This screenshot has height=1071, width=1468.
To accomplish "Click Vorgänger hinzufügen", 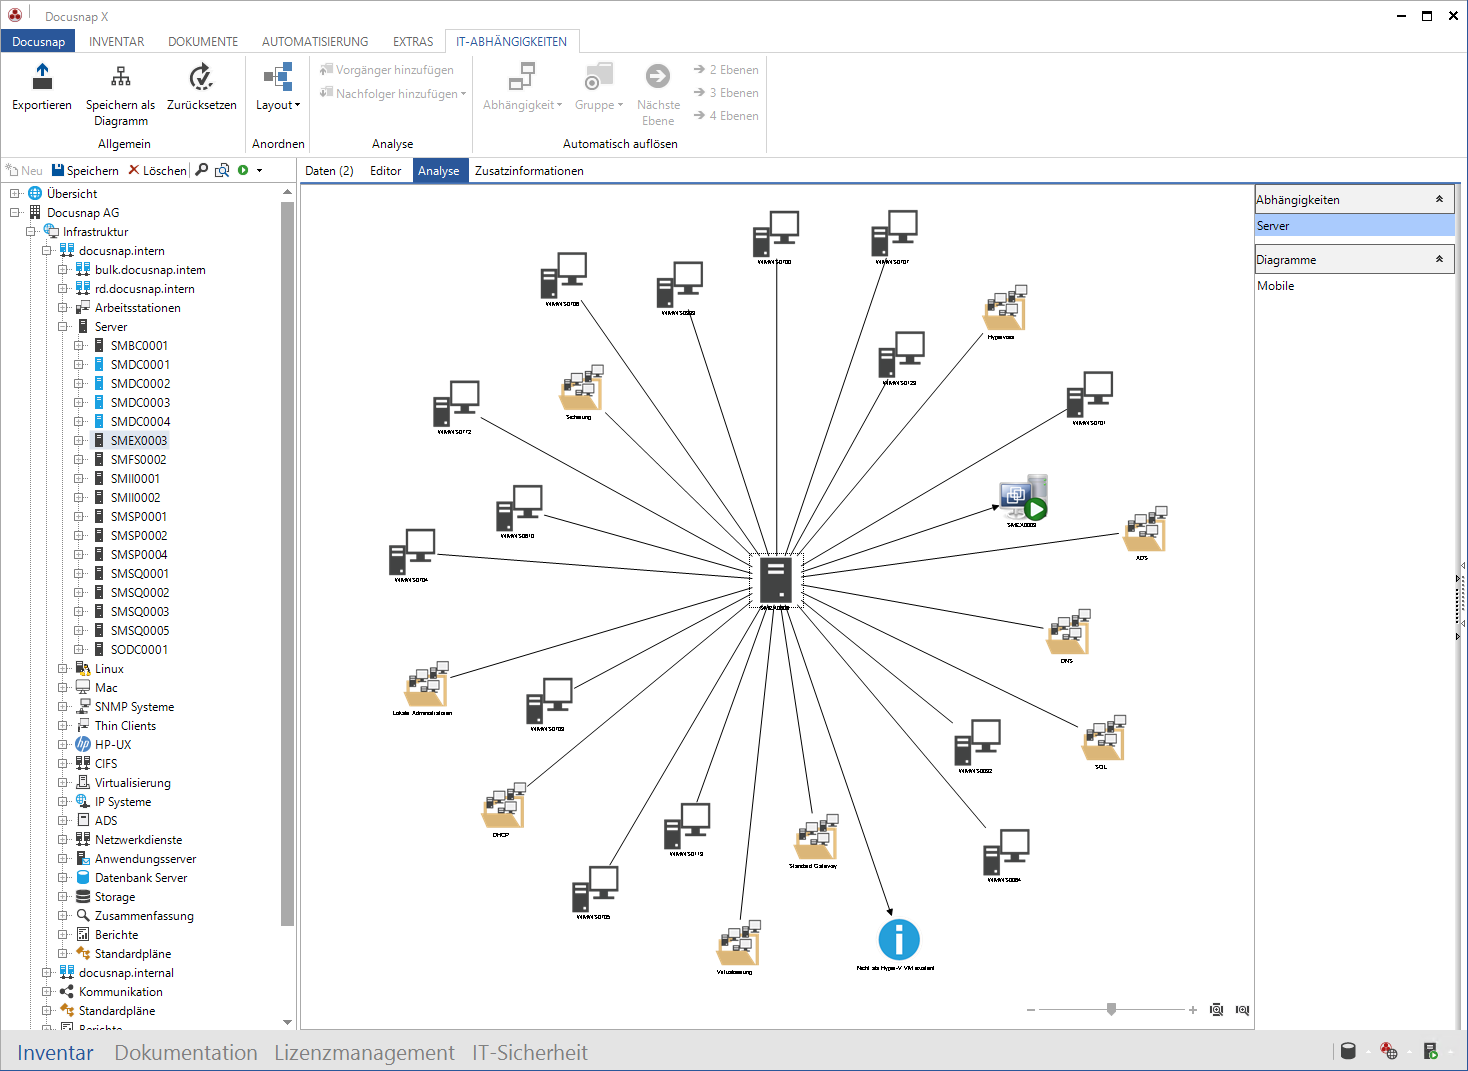I will tap(386, 70).
